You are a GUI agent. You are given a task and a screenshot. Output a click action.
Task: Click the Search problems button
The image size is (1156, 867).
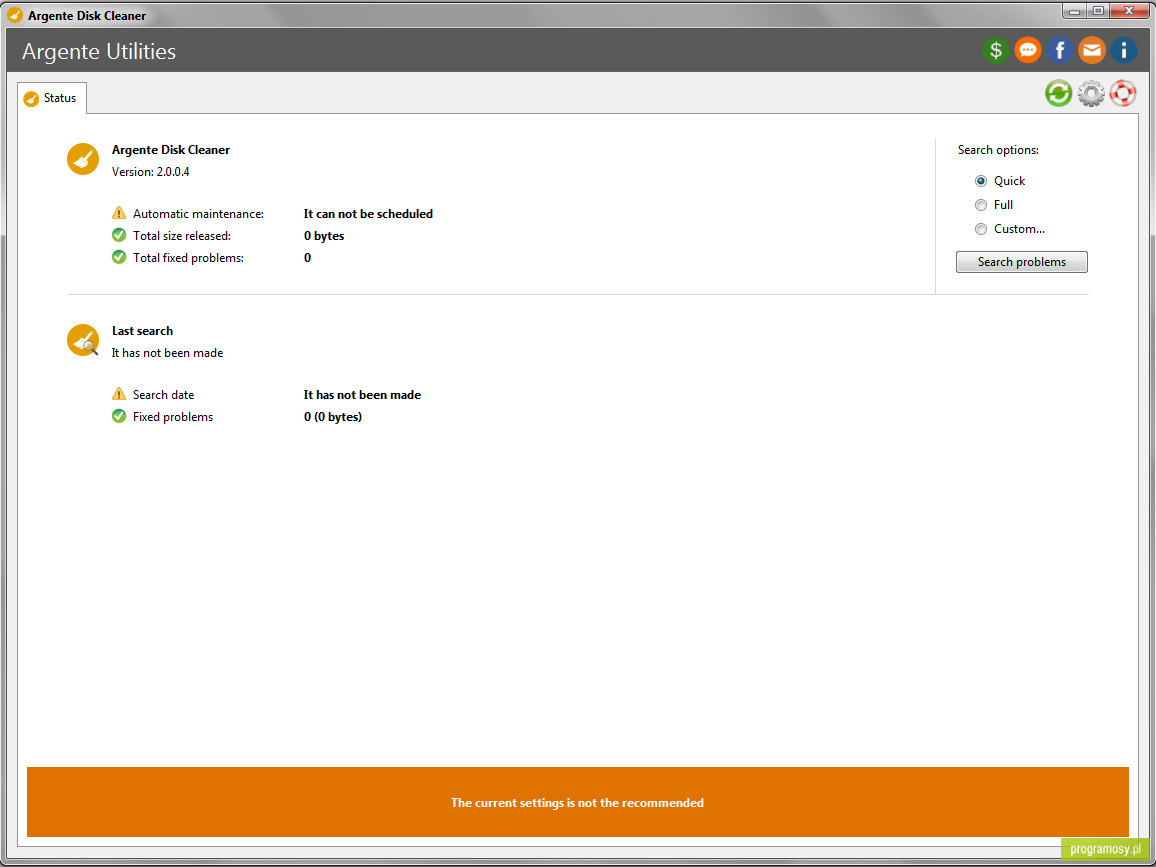point(1022,262)
